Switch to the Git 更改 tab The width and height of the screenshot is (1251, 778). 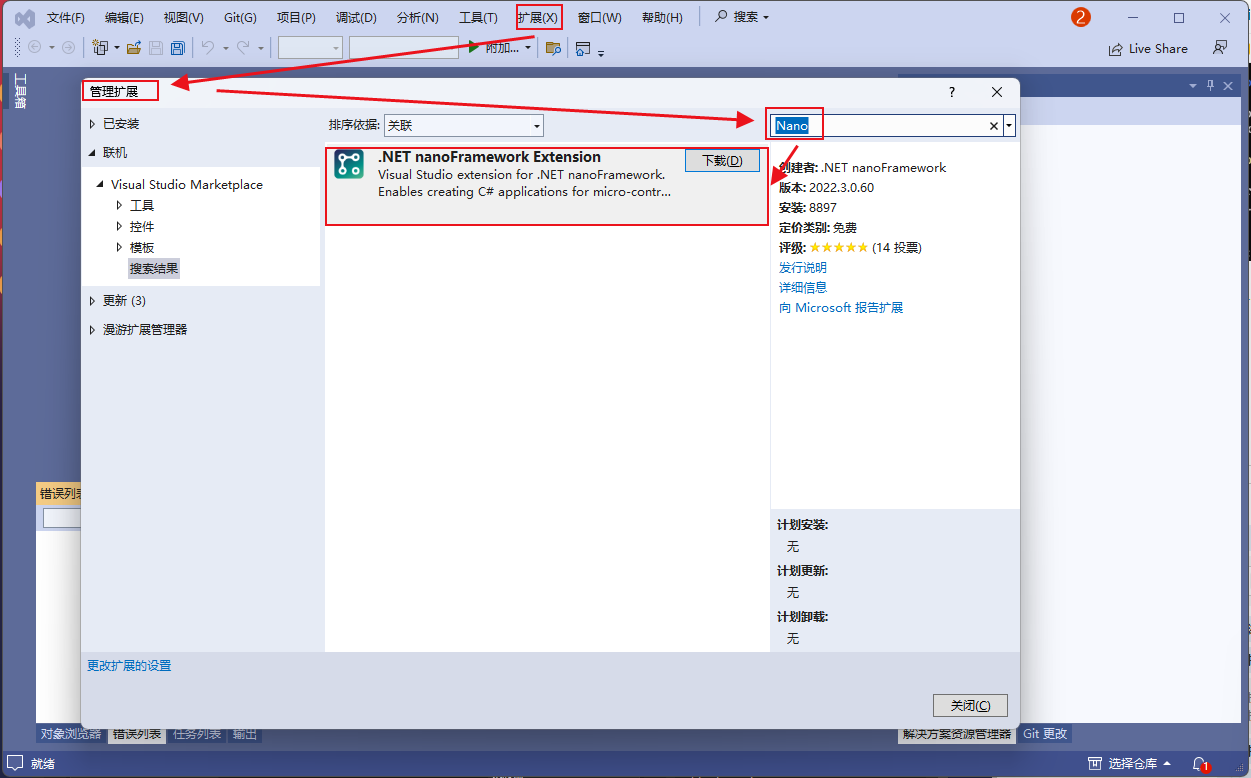click(1045, 734)
